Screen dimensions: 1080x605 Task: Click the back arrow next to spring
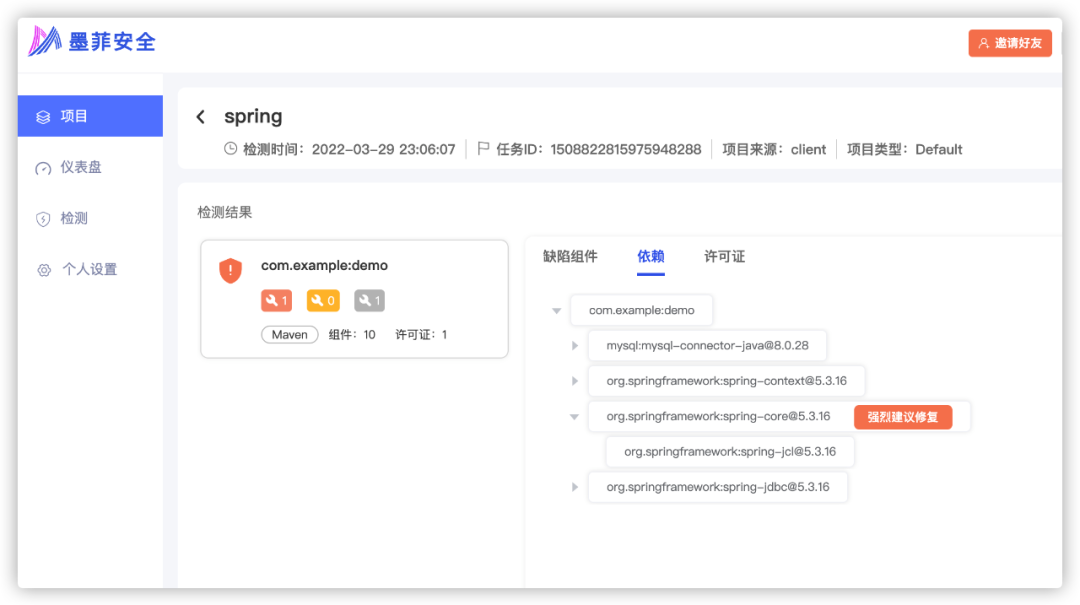coord(201,117)
